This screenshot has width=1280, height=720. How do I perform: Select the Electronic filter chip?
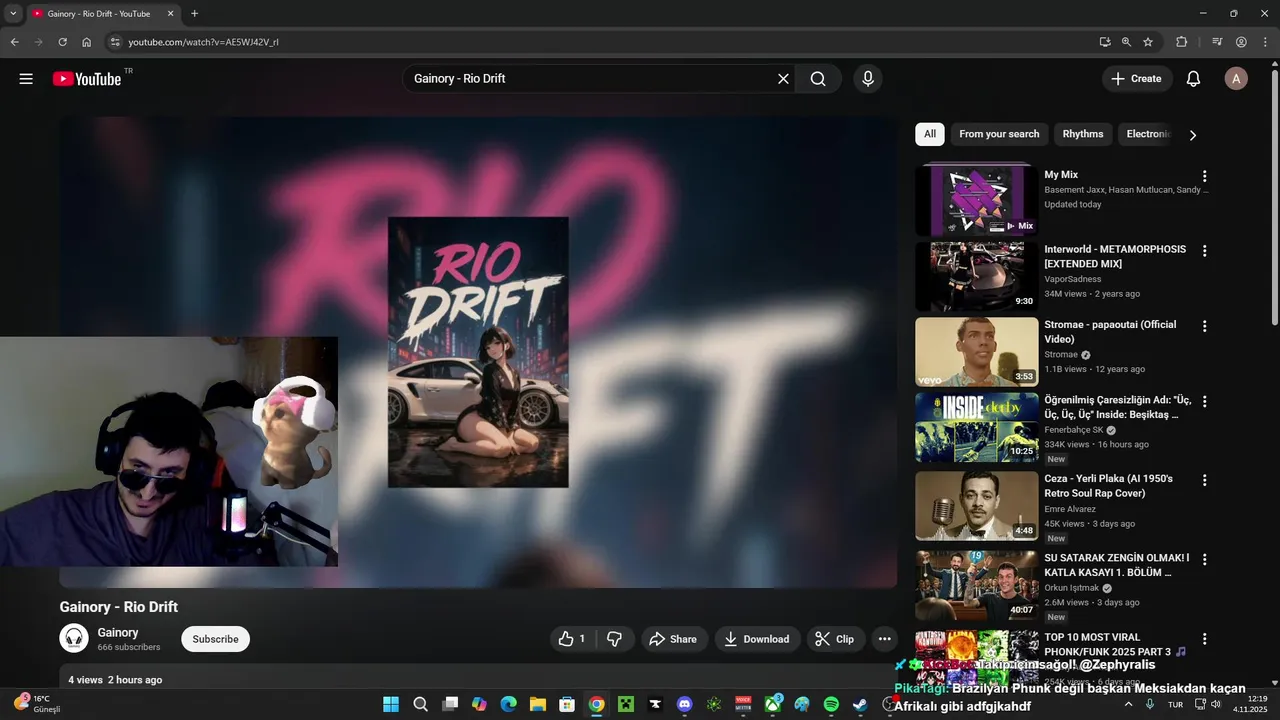click(1147, 134)
